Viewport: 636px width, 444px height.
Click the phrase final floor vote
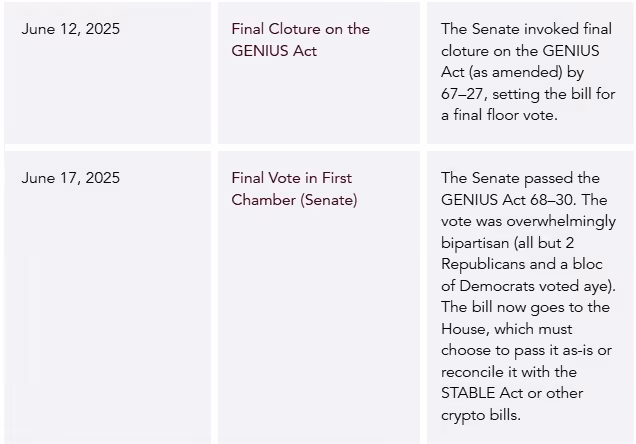[505, 115]
